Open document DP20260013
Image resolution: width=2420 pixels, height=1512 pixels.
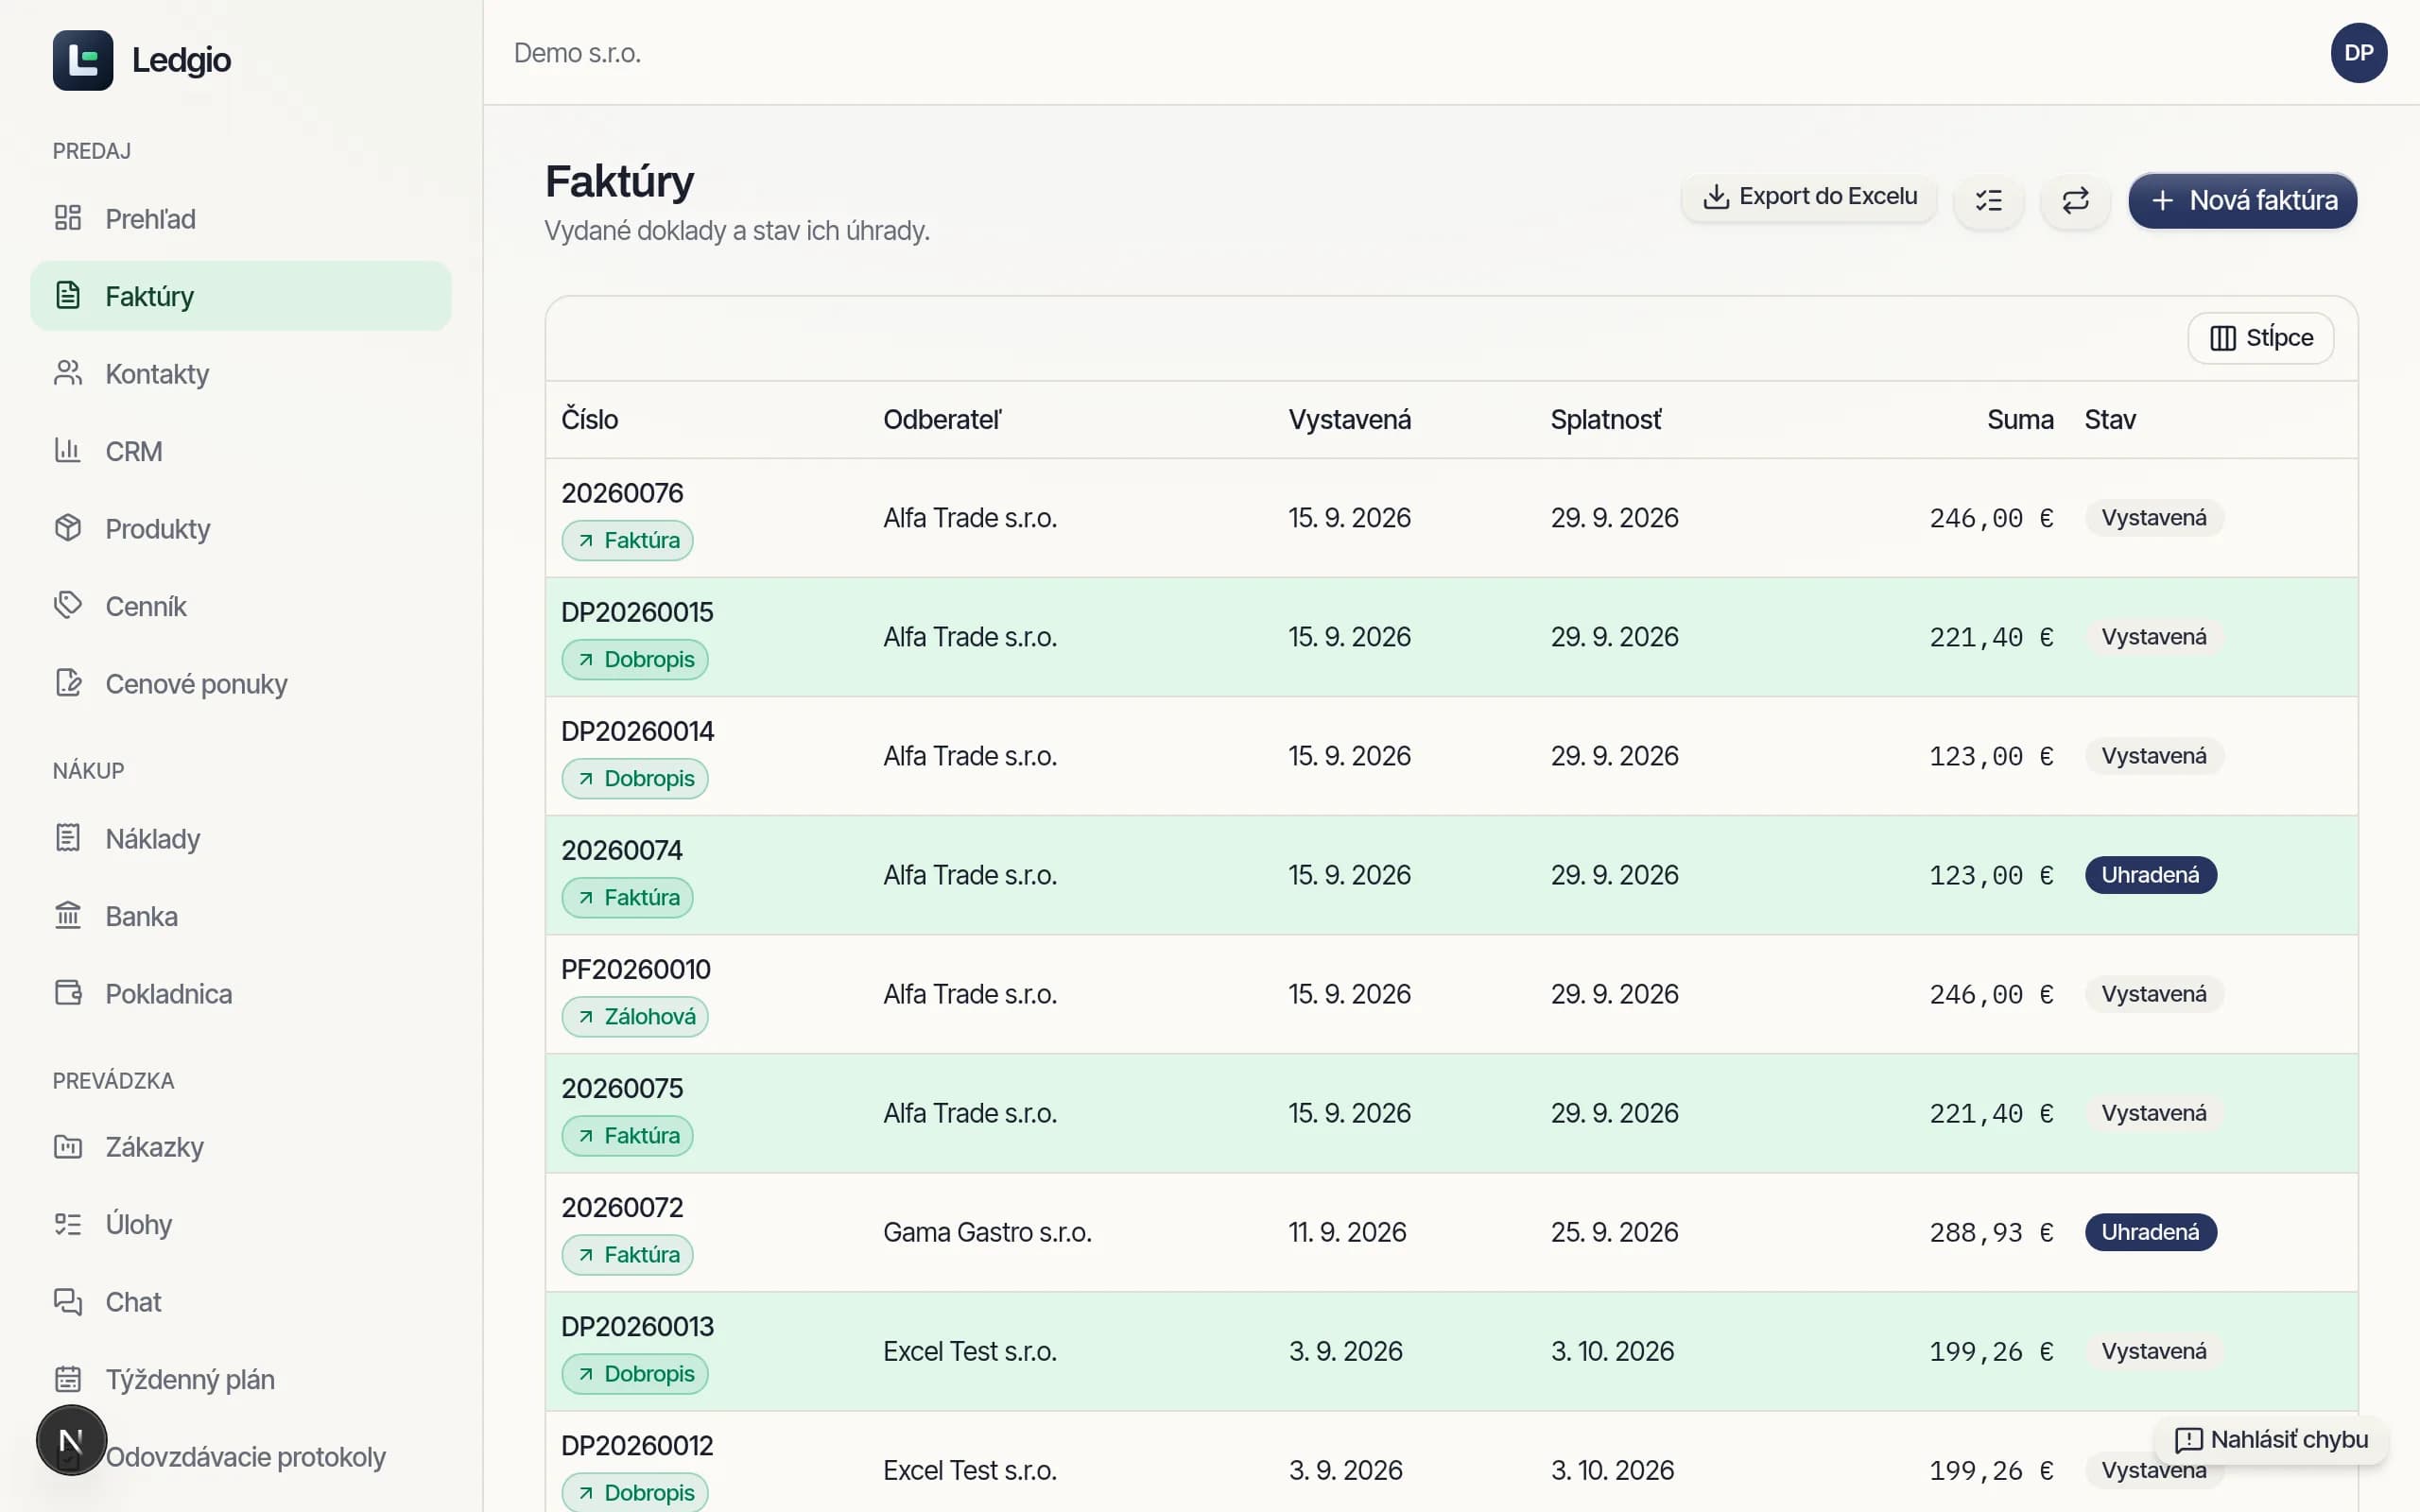coord(637,1326)
